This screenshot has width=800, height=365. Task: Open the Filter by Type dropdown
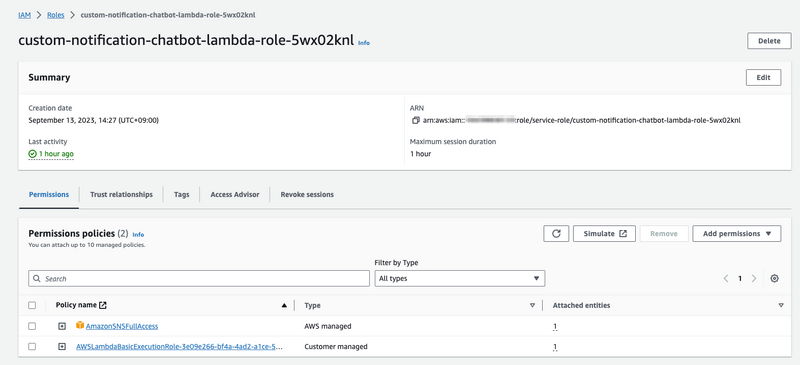[460, 279]
